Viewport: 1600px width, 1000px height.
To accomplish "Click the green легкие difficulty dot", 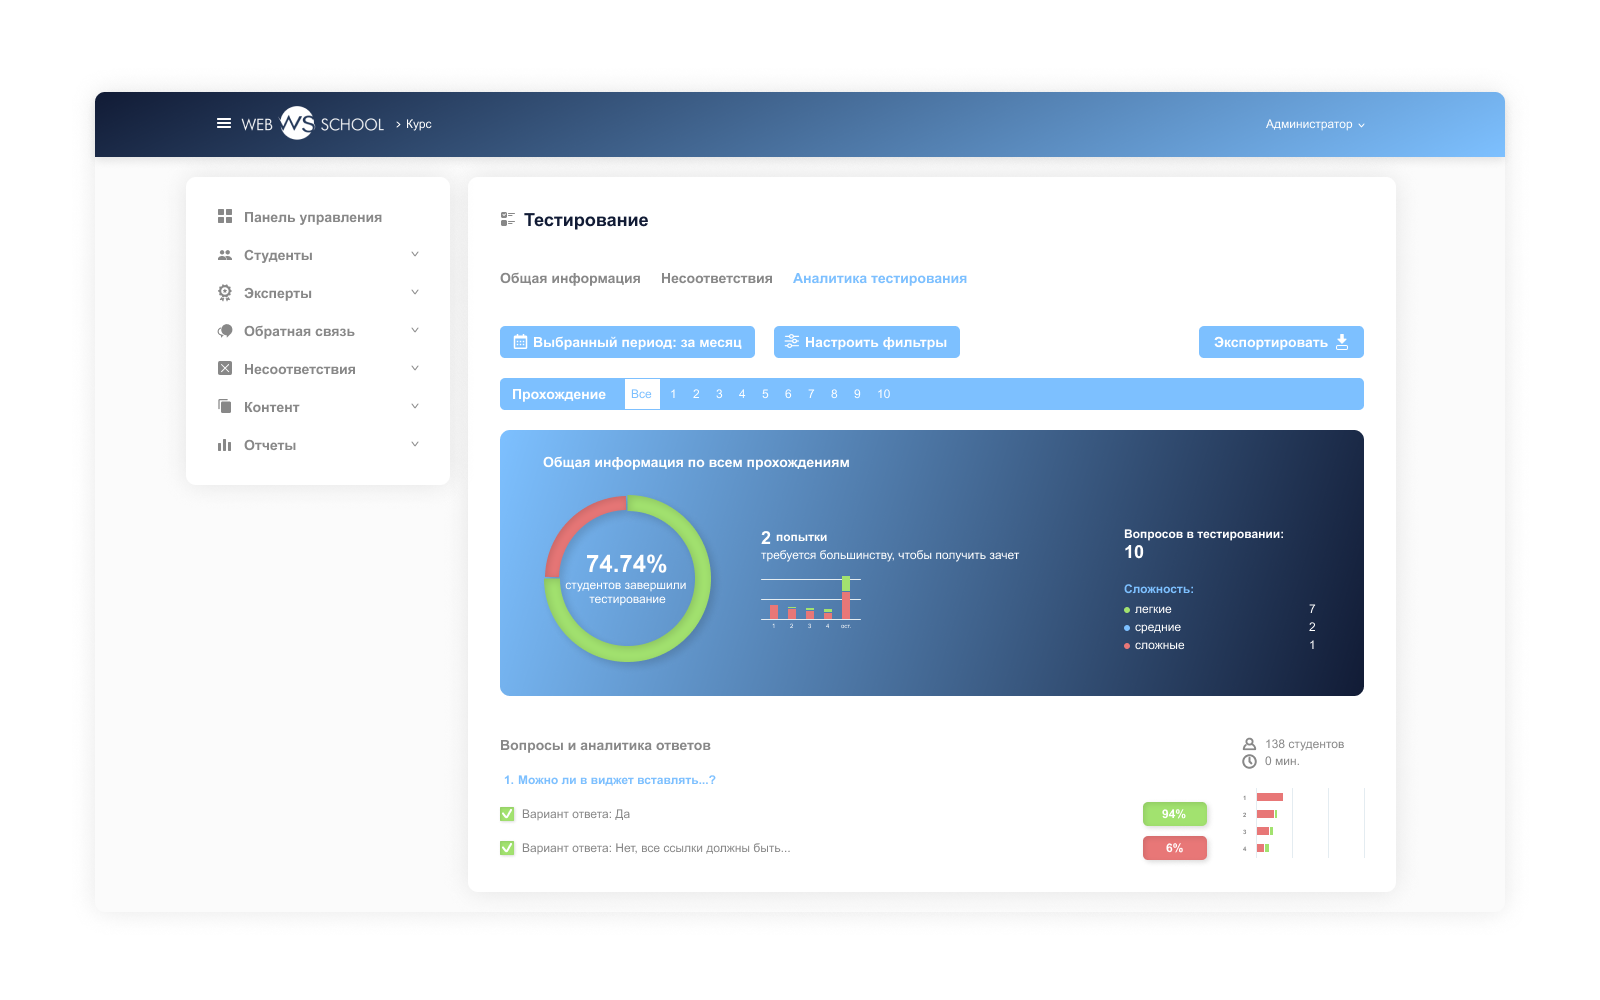I will point(1127,610).
